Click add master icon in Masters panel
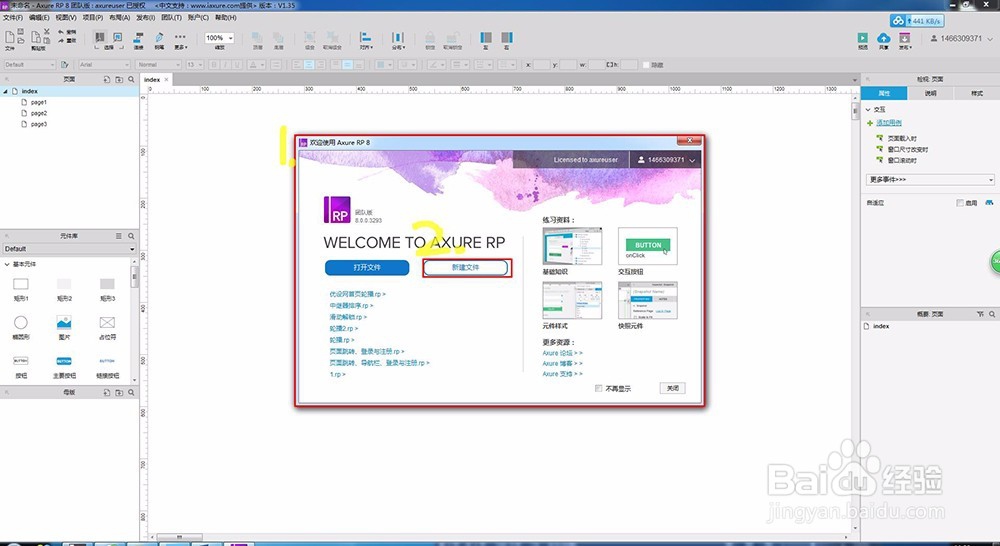 click(x=107, y=393)
